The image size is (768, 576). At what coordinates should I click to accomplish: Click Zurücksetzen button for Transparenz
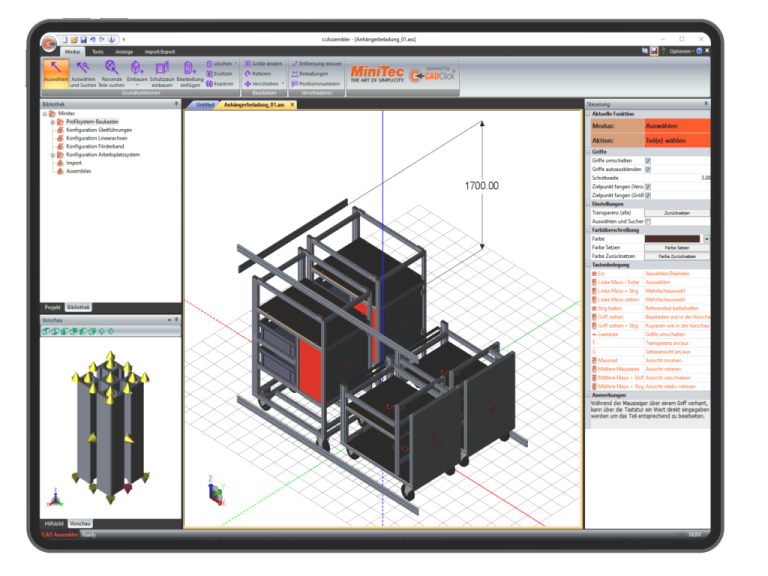tap(677, 213)
